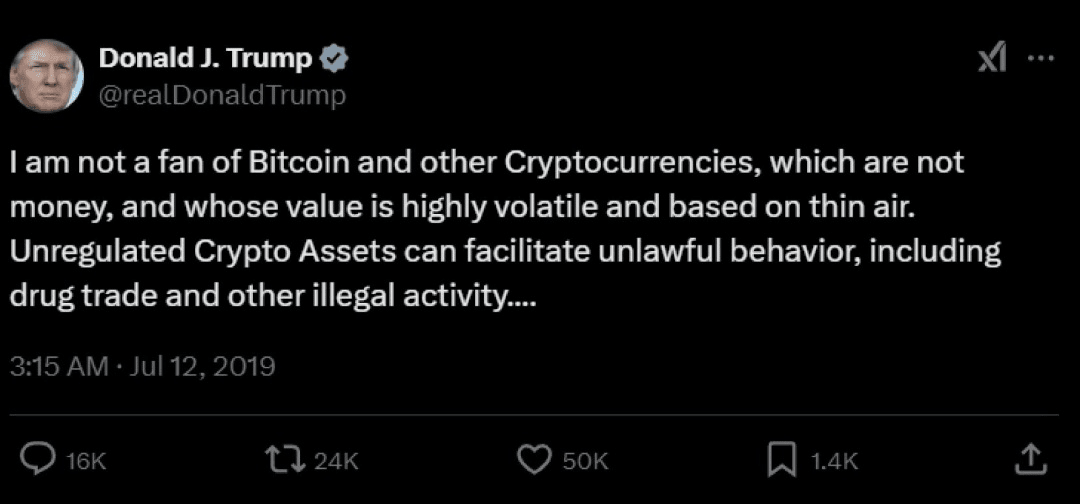Bookmark the post with the bookmark icon
This screenshot has height=504, width=1080.
(x=779, y=459)
